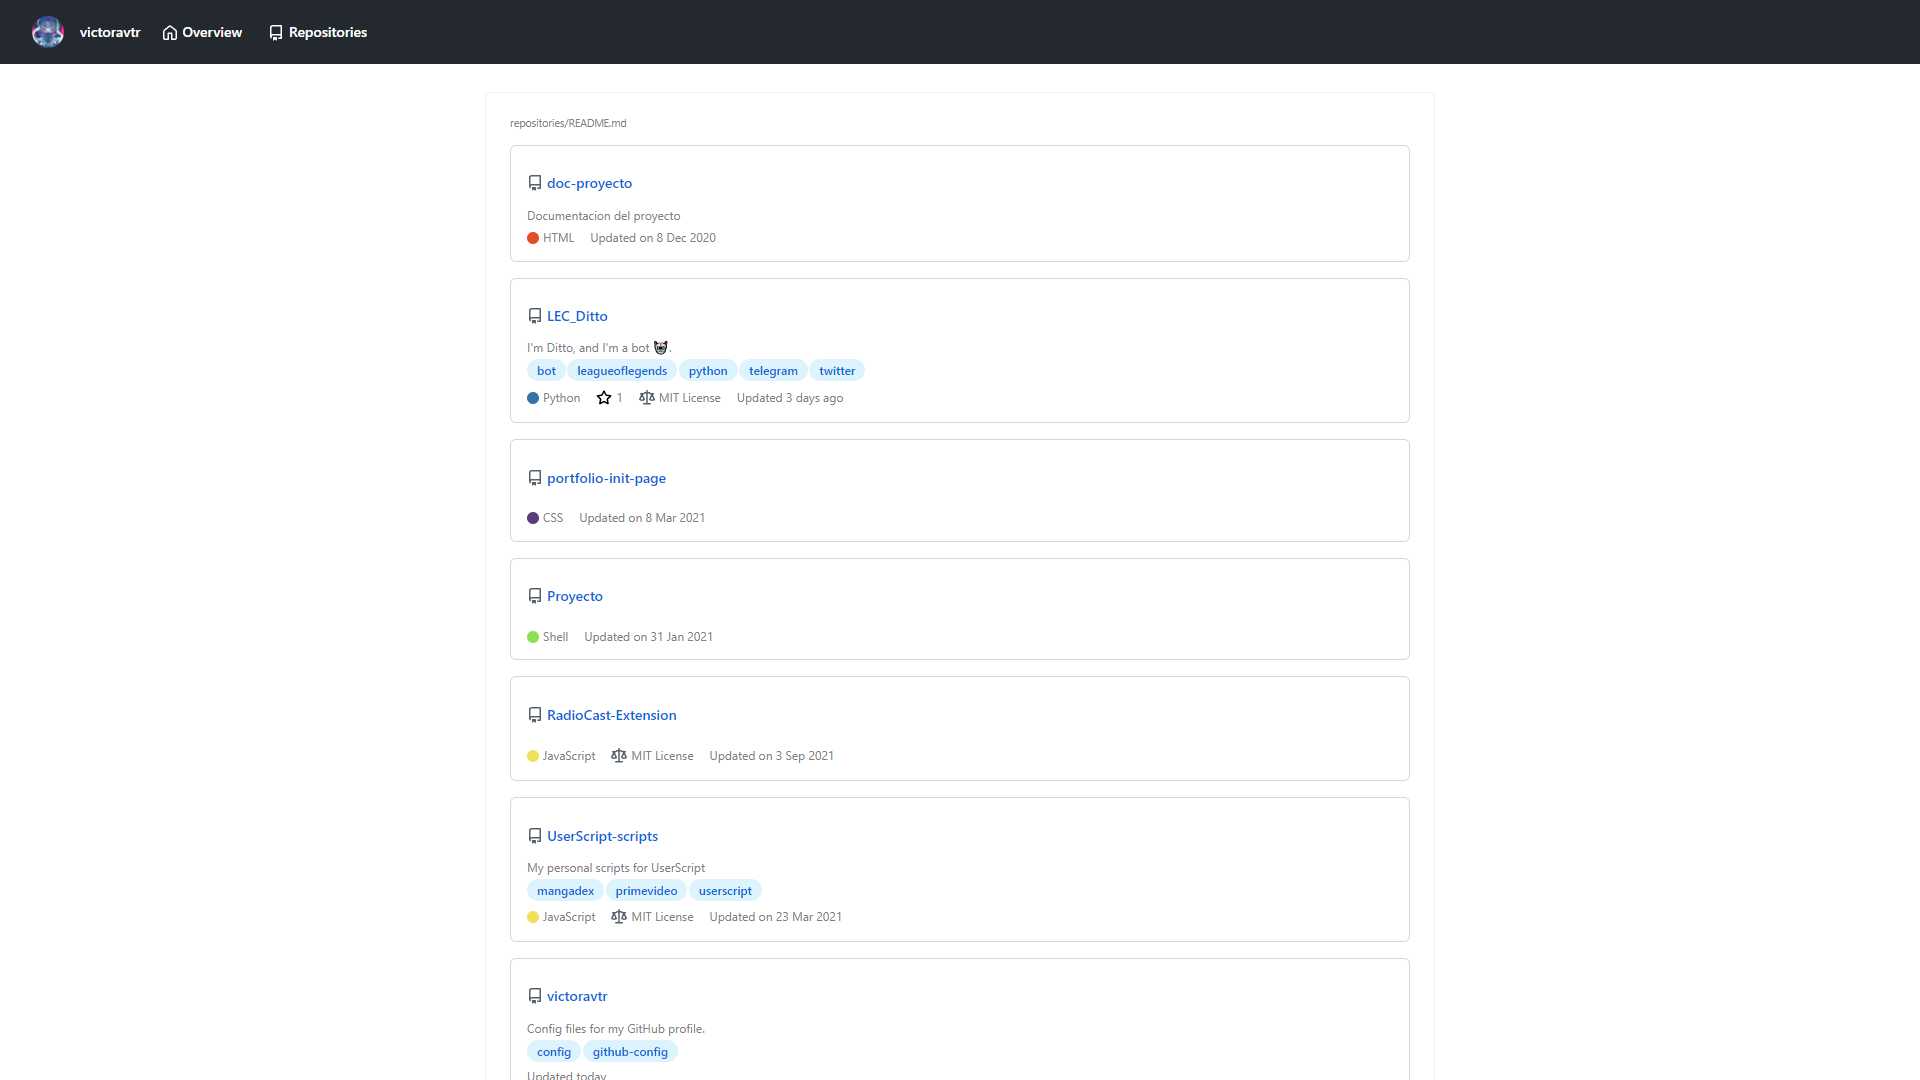Select the mangadex topic tag
This screenshot has width=1920, height=1080.
pos(565,891)
